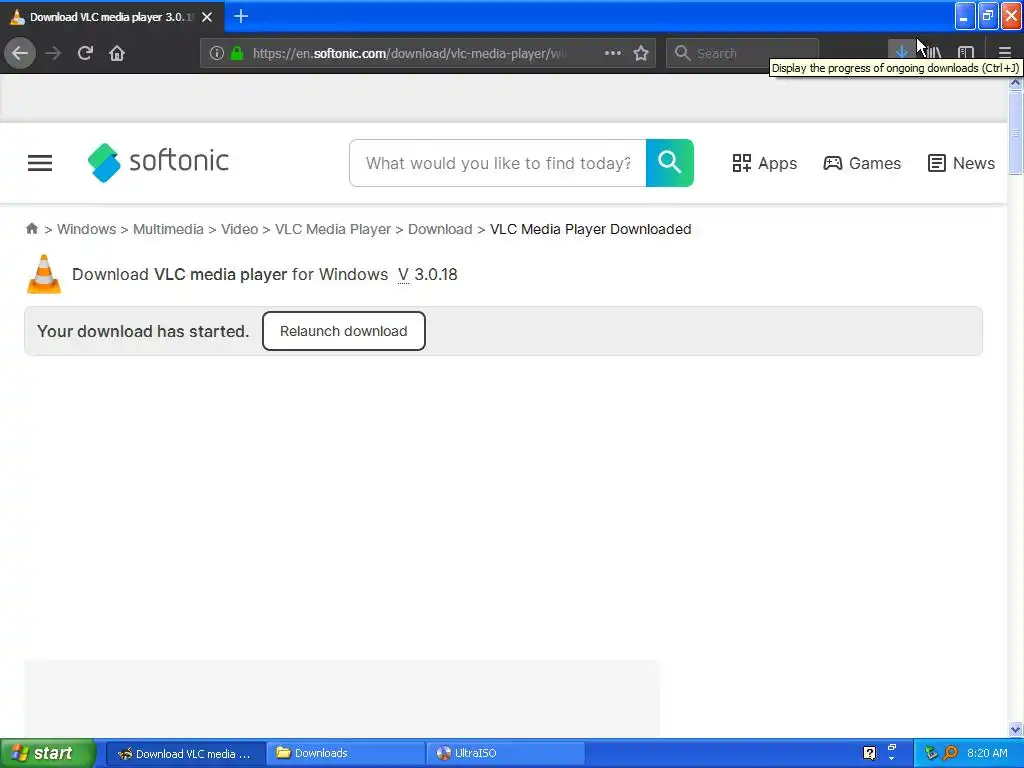Click the taskbar clock 8:20 AM

[987, 753]
